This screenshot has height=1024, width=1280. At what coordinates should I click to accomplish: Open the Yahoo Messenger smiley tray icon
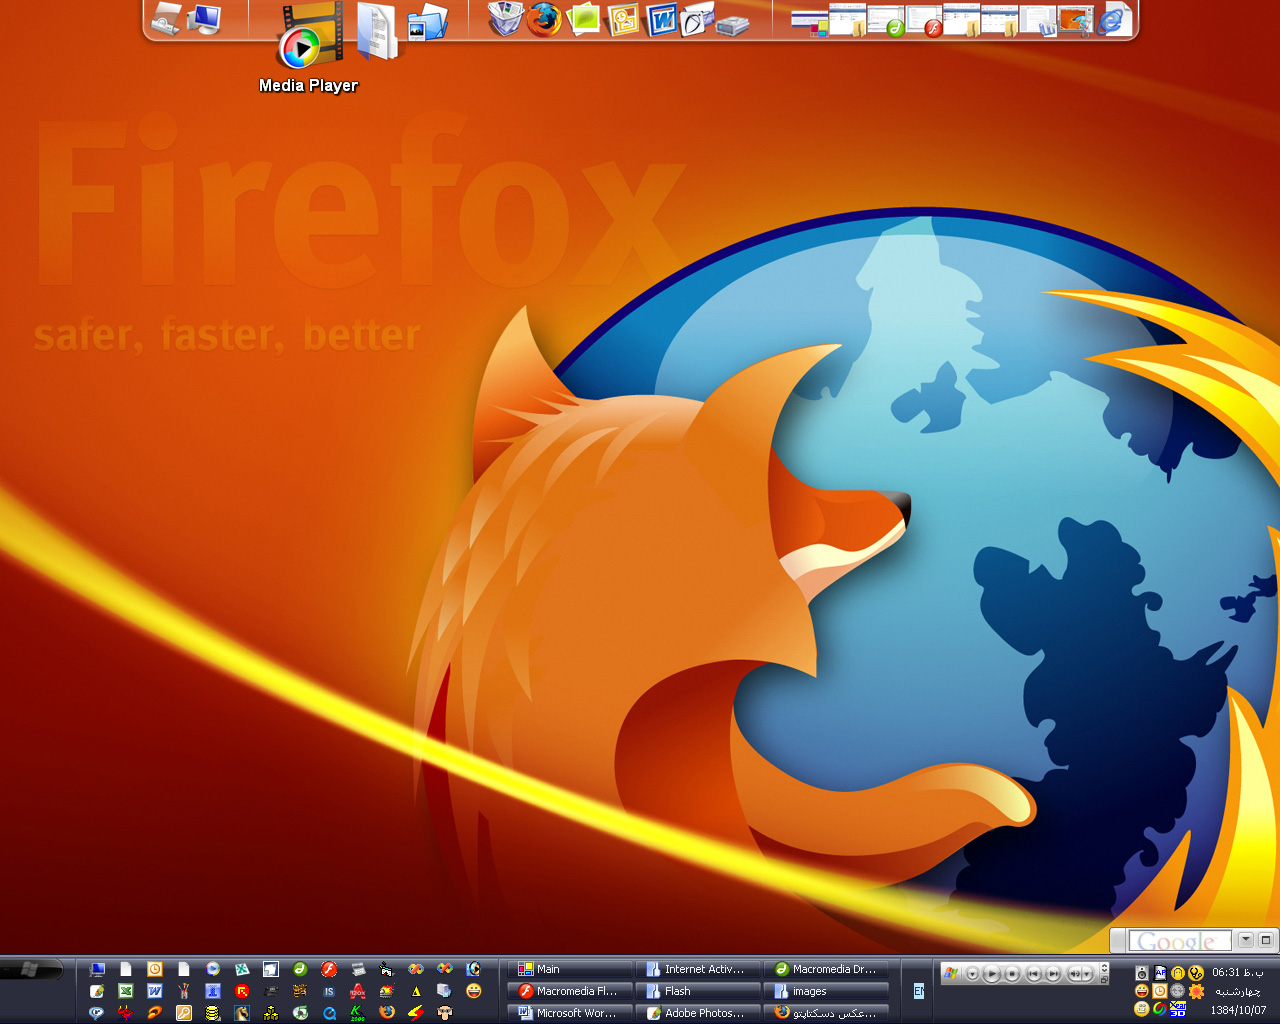point(1142,991)
